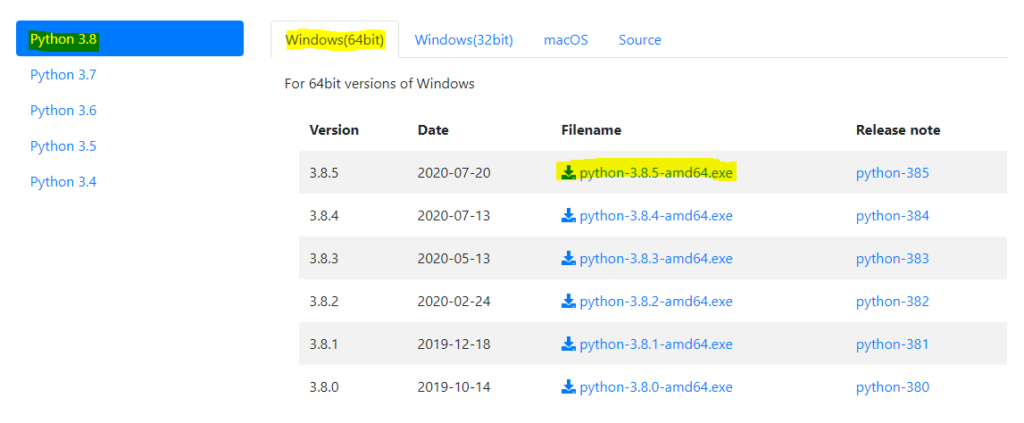The image size is (1024, 423).
Task: Click download icon beside python-3.8.3-amd64.exe
Action: tap(568, 258)
